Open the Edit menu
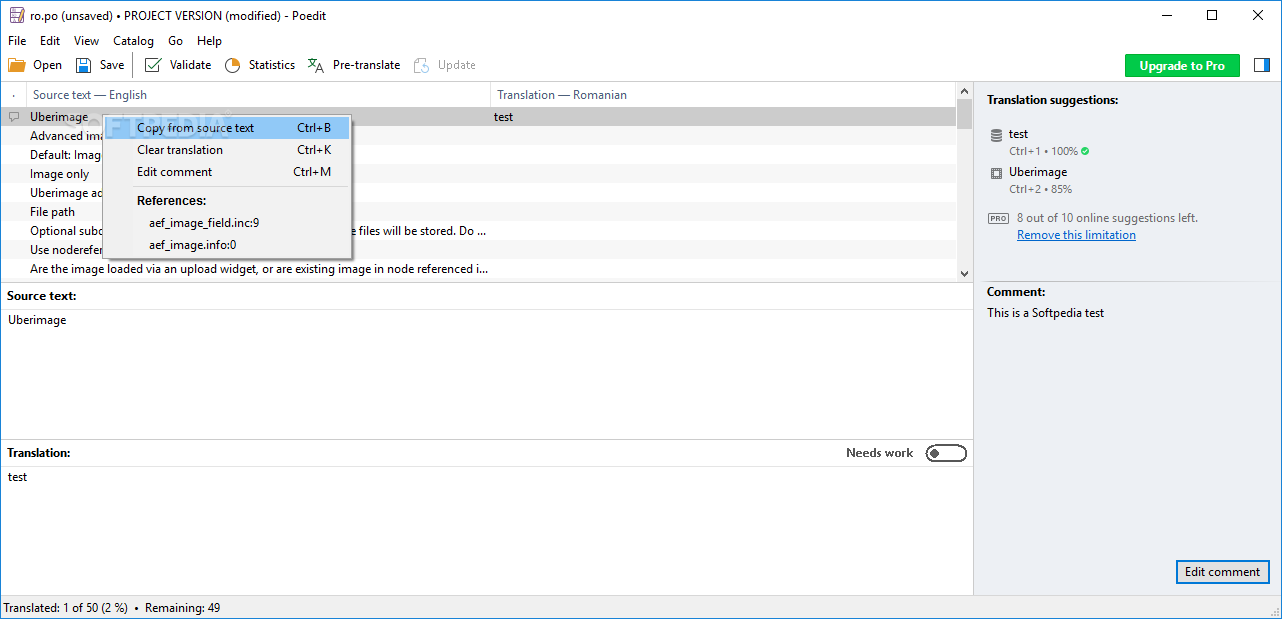The width and height of the screenshot is (1282, 619). coord(50,41)
